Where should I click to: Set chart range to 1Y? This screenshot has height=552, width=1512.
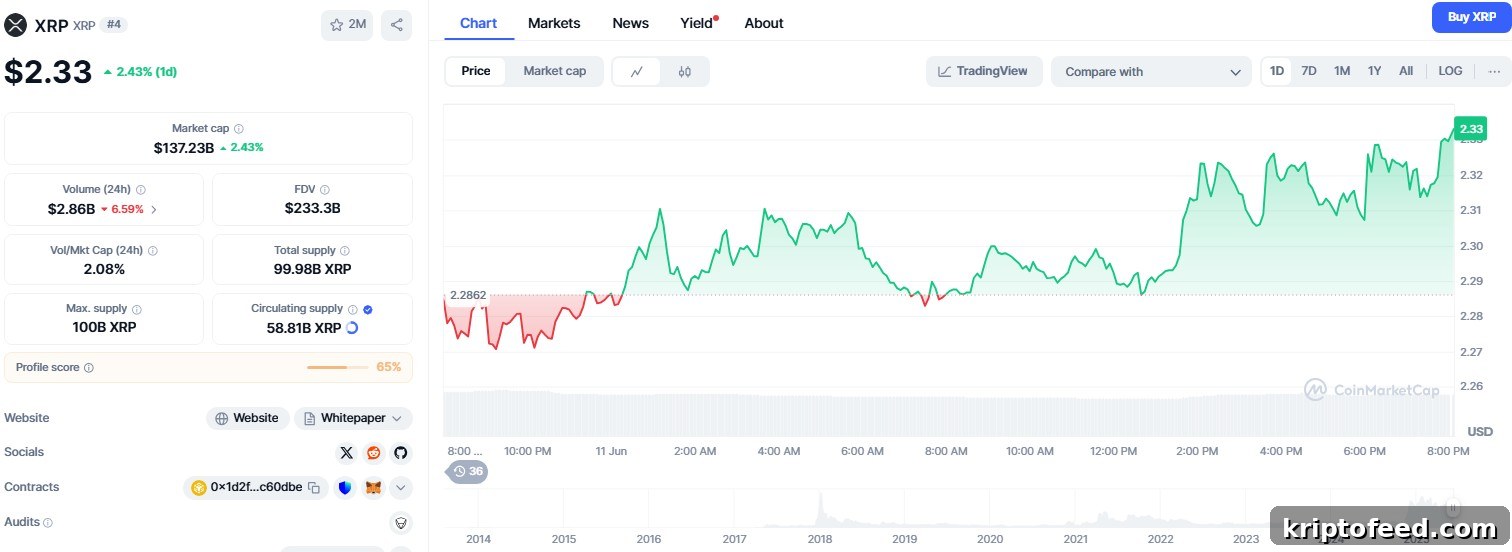[x=1374, y=71]
